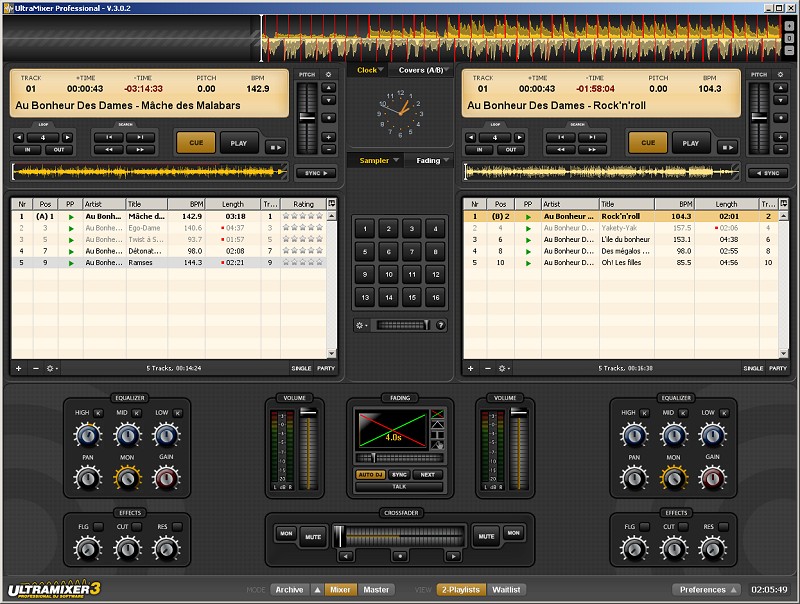Screen dimensions: 800x604
Task: Select the manual hand fade curve icon
Action: coord(437,445)
